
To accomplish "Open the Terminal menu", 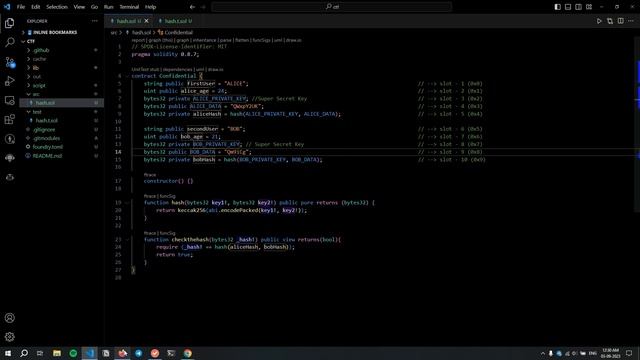I will click(x=129, y=7).
